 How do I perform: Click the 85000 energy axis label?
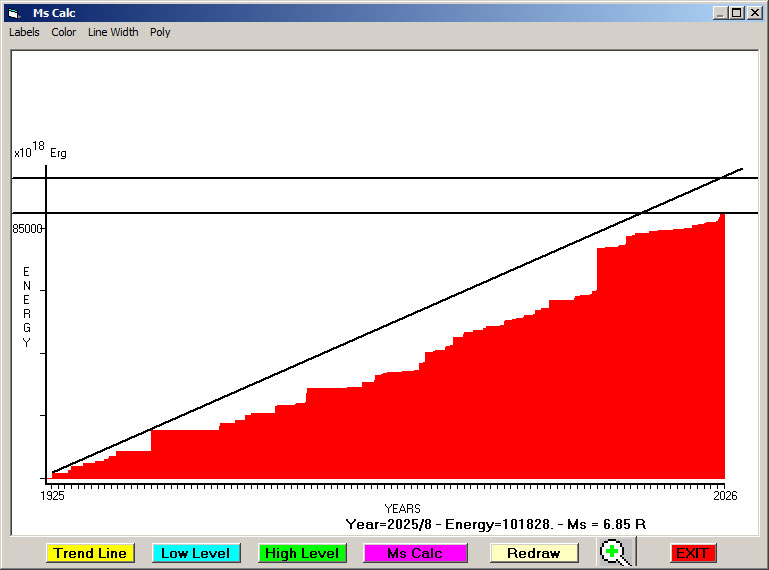coord(27,229)
